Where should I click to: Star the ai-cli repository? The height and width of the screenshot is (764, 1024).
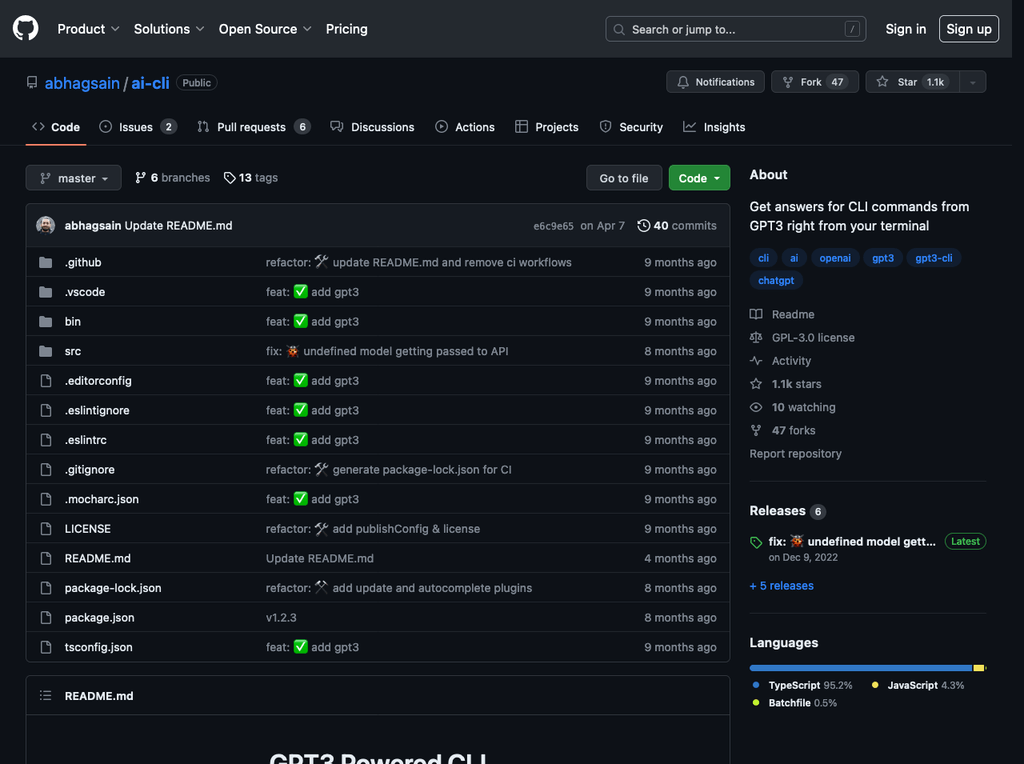coord(912,82)
